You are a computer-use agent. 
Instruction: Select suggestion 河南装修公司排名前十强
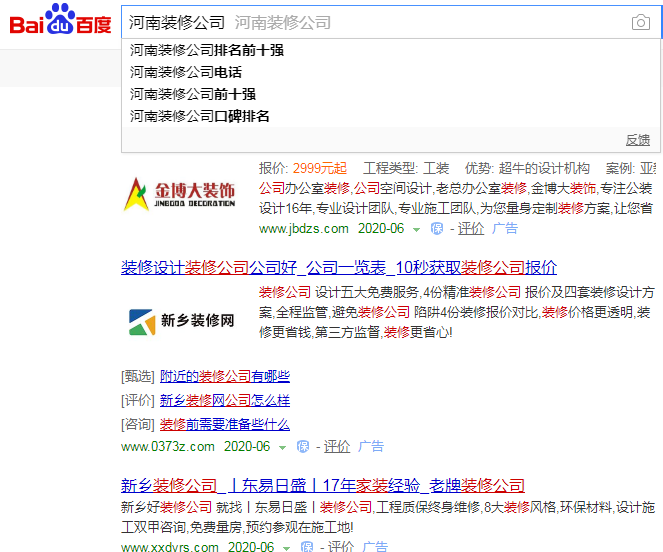[x=206, y=50]
